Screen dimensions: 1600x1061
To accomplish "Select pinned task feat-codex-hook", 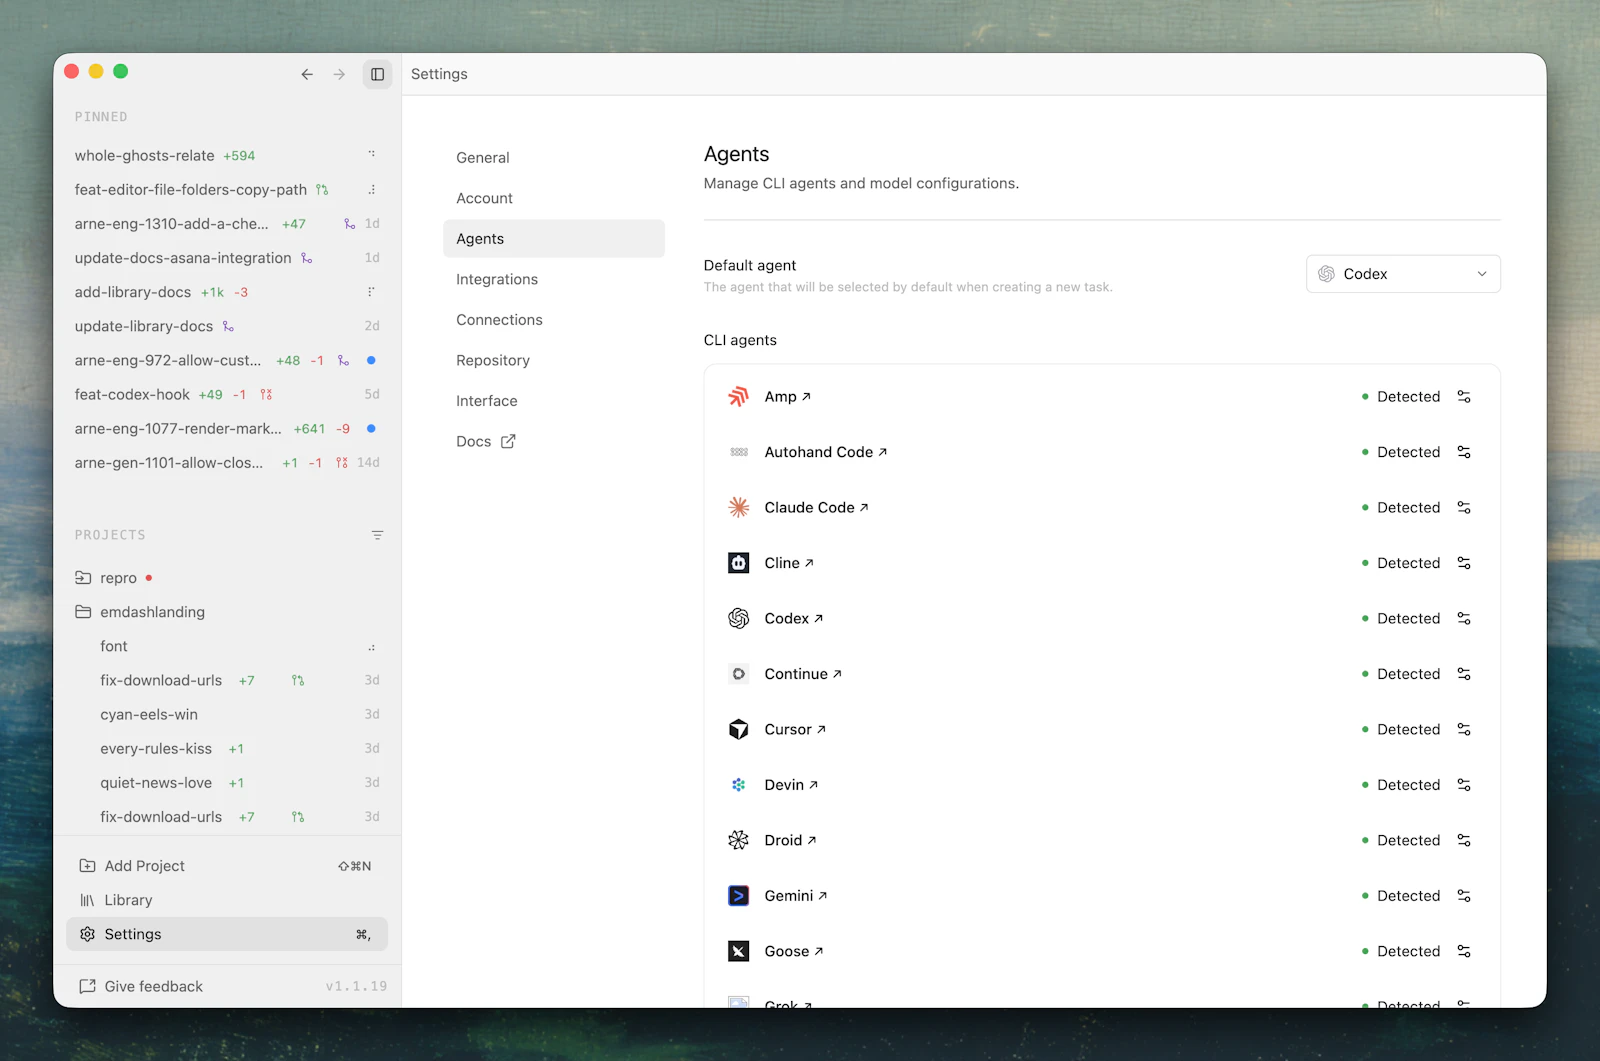I will [227, 394].
